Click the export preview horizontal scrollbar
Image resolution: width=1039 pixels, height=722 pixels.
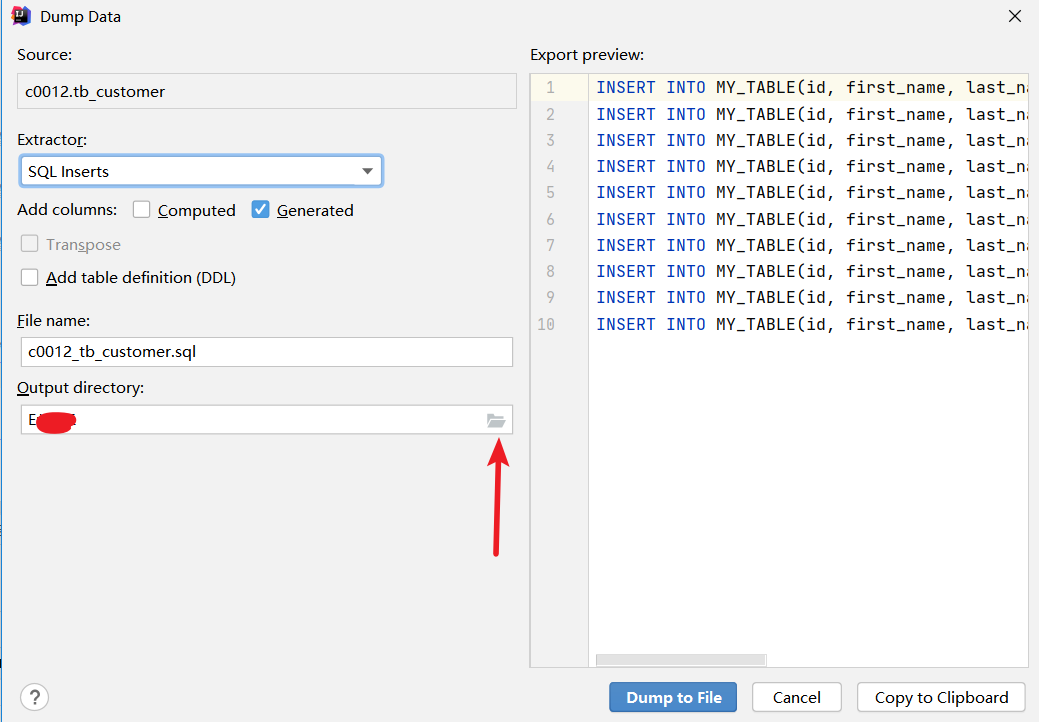[681, 660]
